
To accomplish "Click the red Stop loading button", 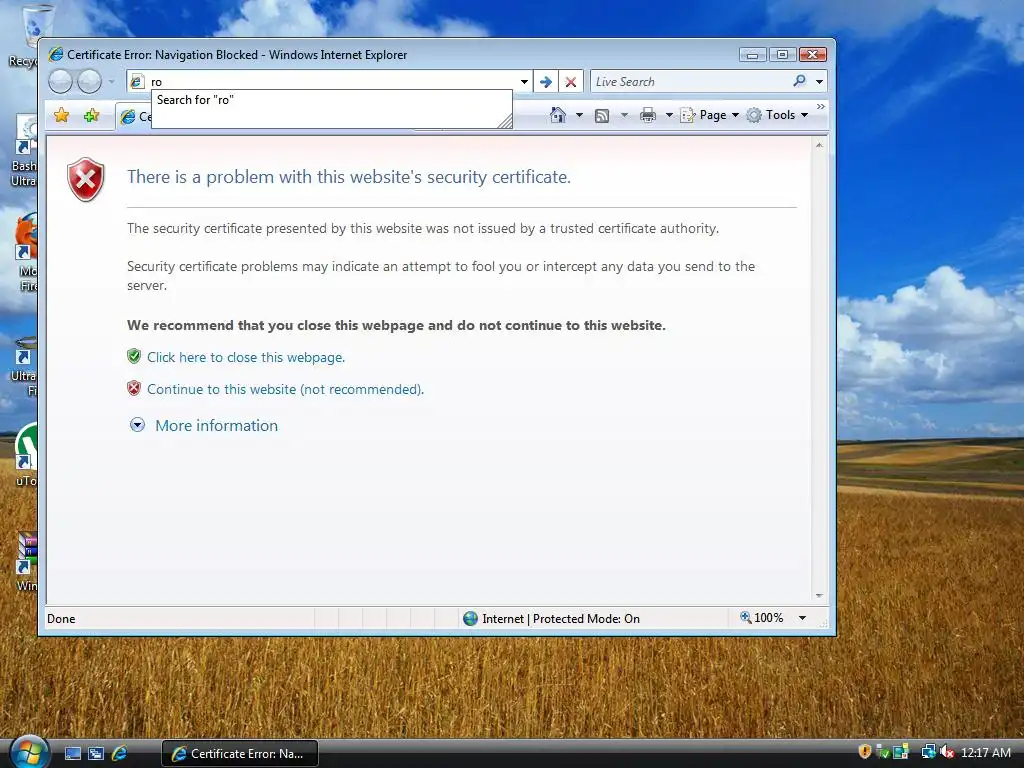I will [571, 82].
